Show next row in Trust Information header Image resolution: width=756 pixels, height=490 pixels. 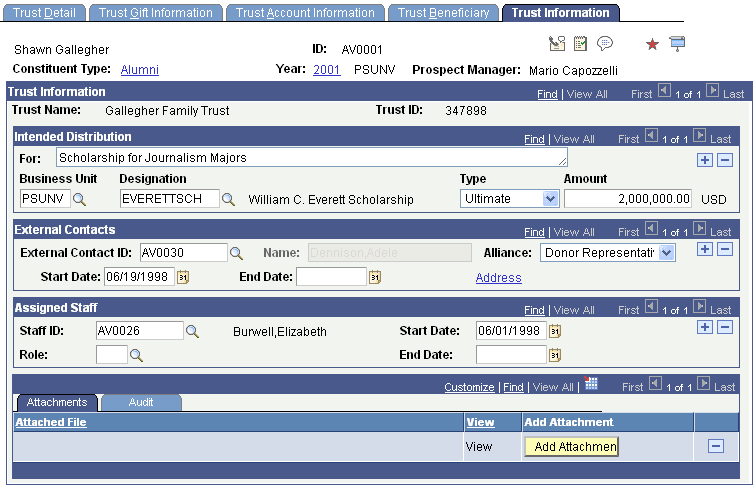[x=712, y=91]
